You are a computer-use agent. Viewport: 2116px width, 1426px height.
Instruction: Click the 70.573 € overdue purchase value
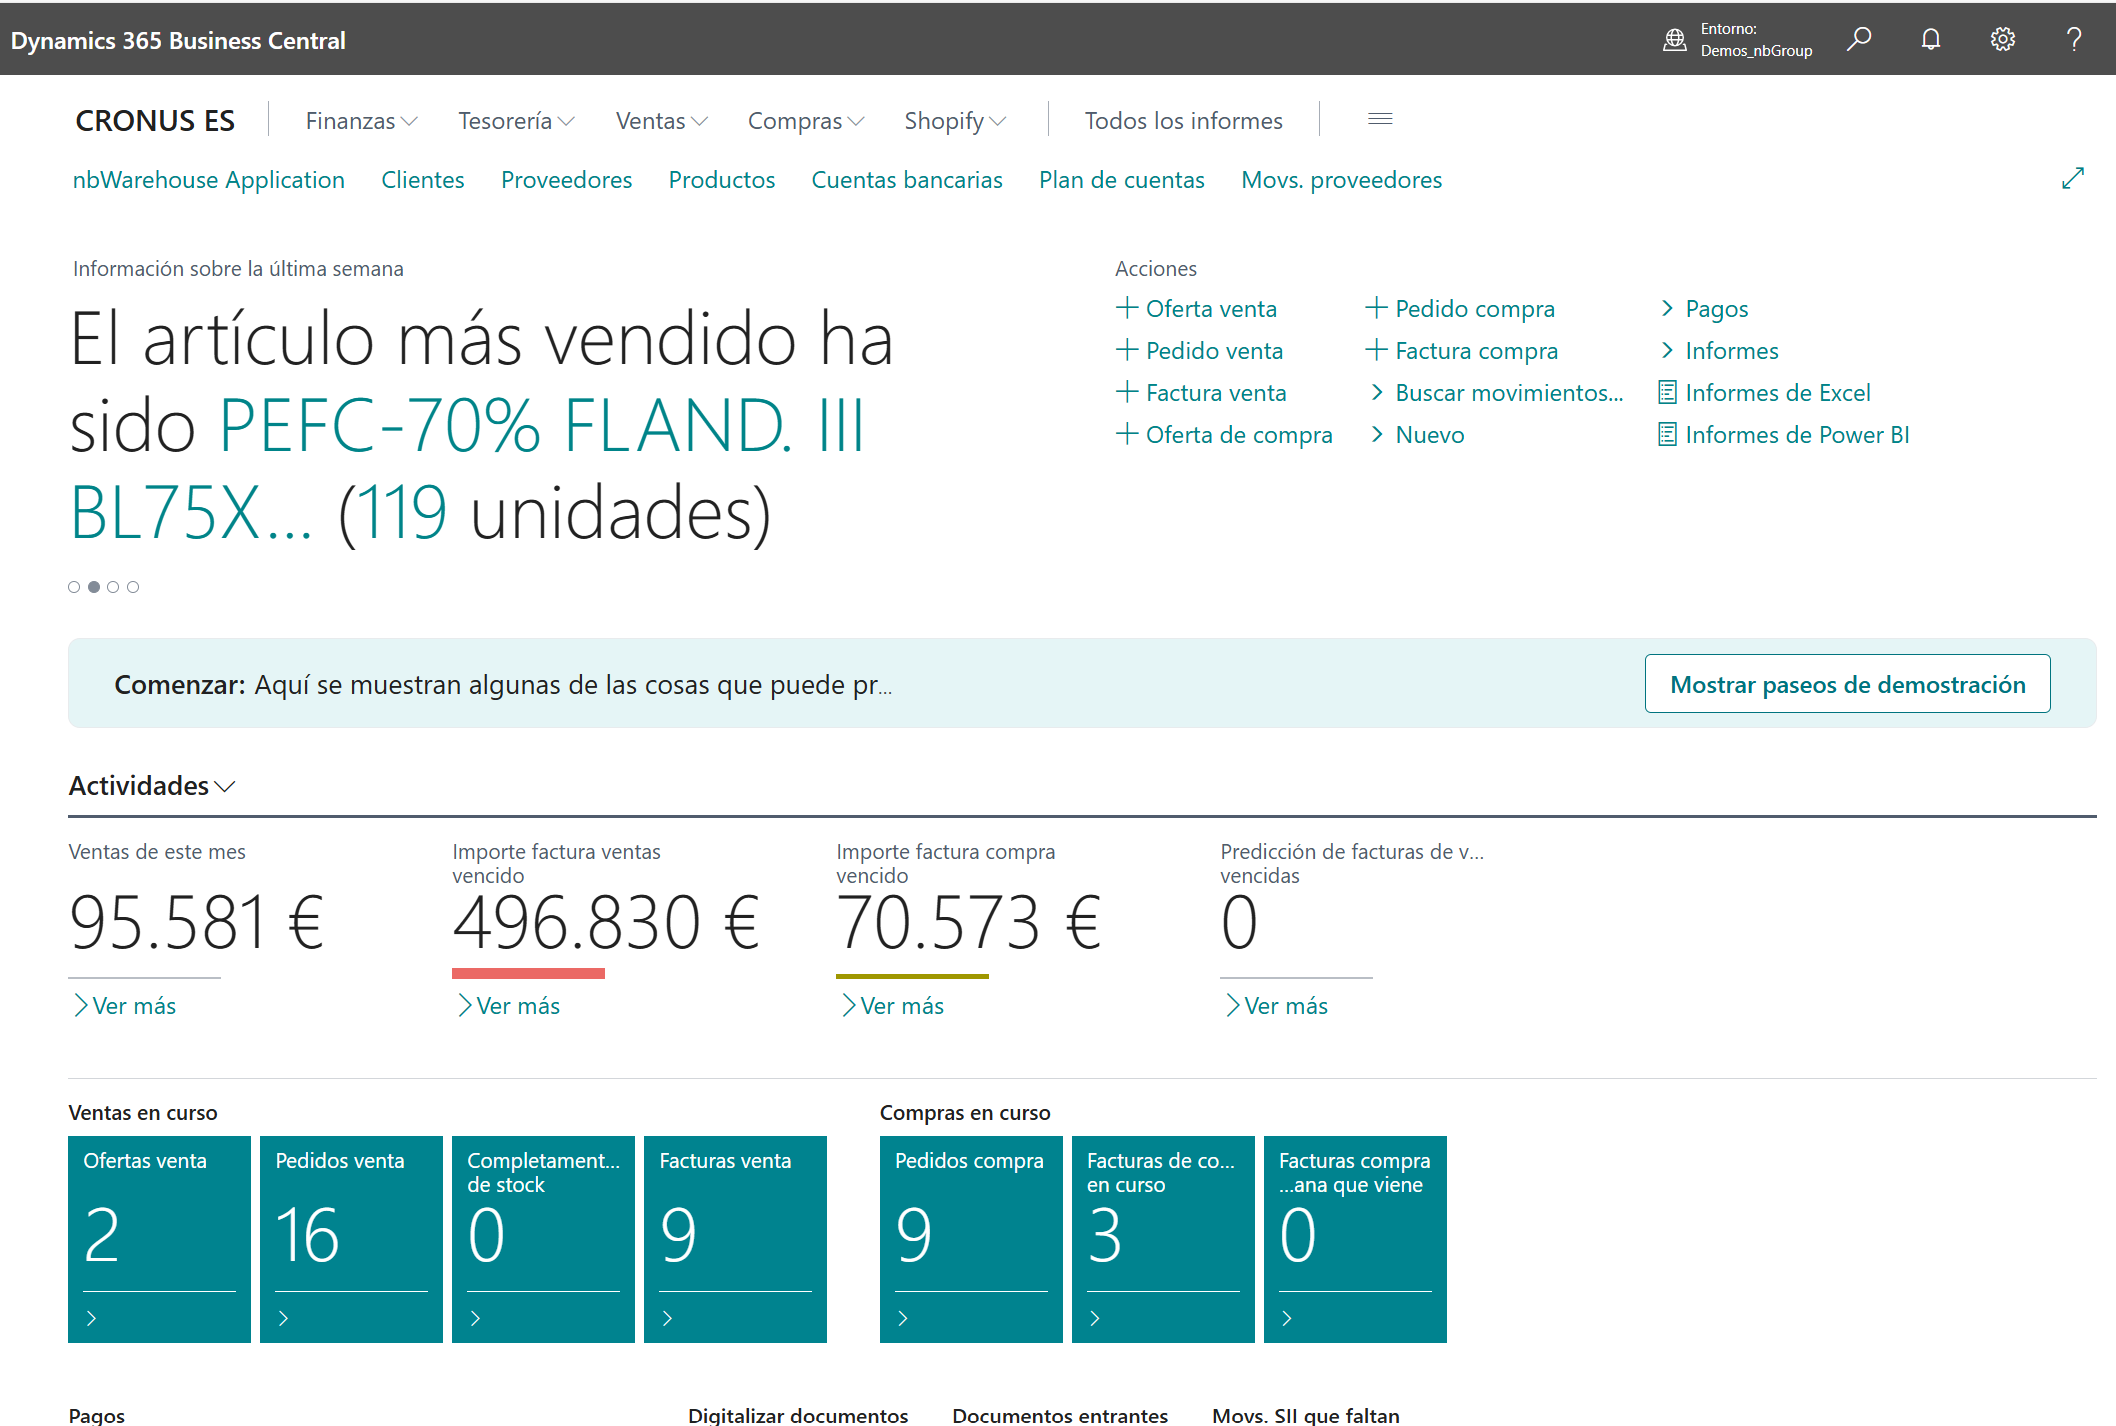pyautogui.click(x=969, y=922)
